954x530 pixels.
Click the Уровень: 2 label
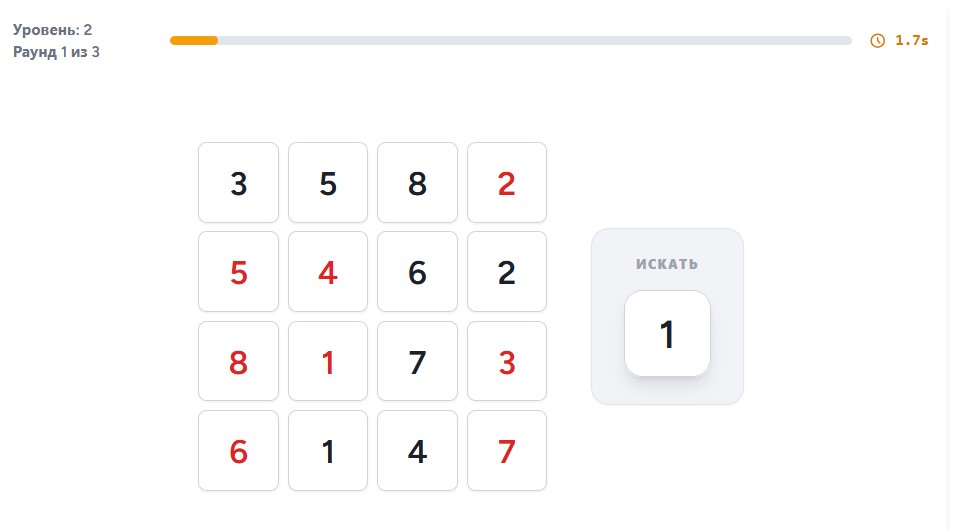pyautogui.click(x=52, y=30)
